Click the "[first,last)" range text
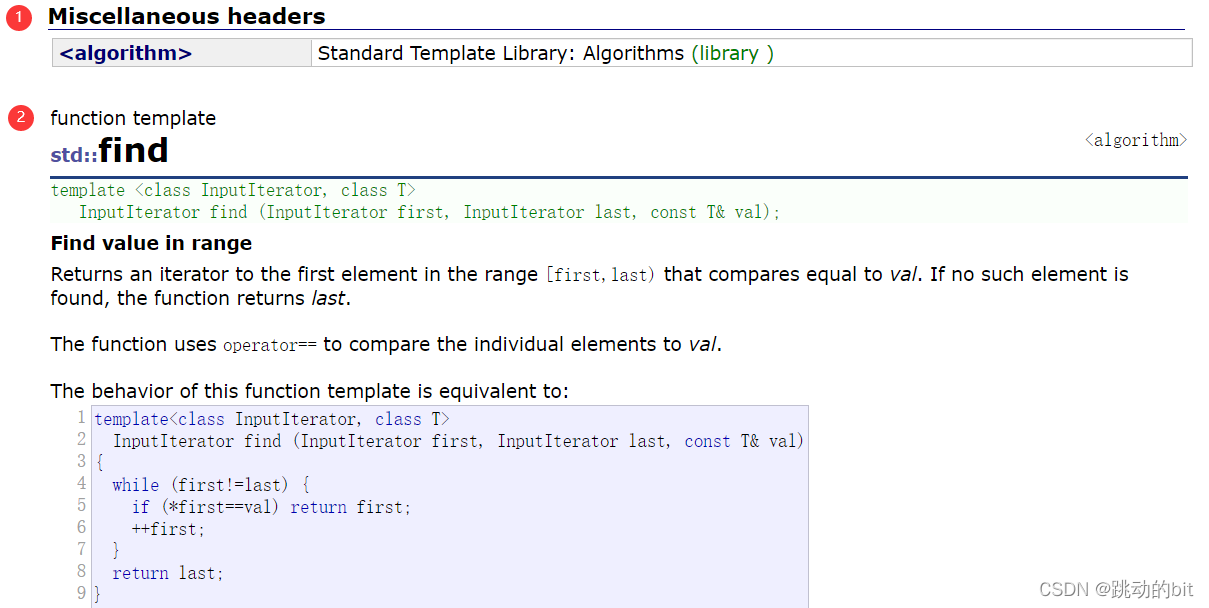This screenshot has width=1209, height=608. click(x=600, y=274)
